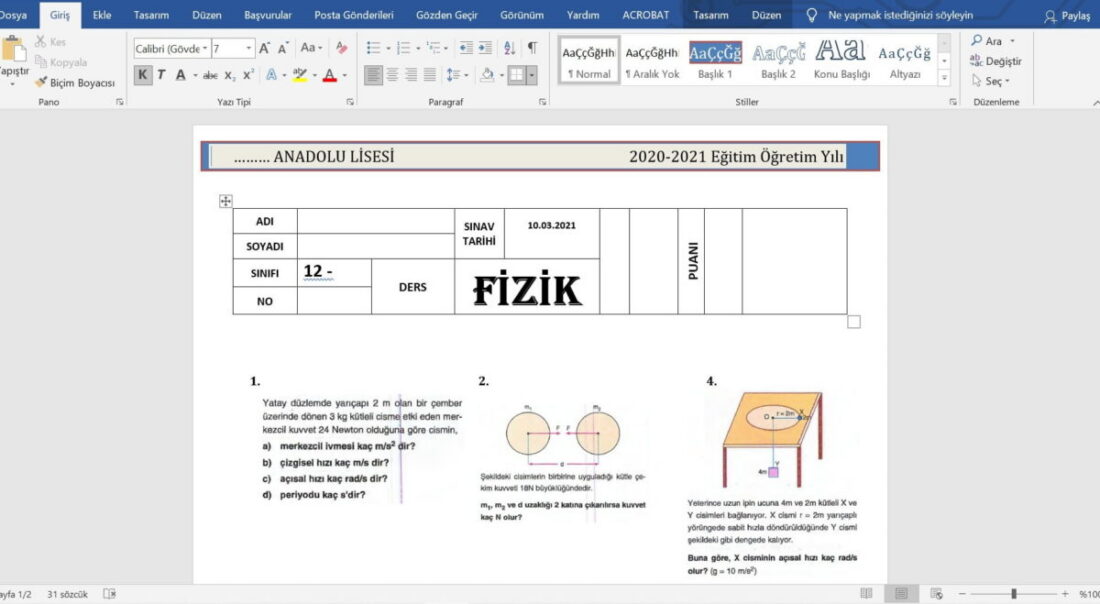The width and height of the screenshot is (1100, 604).
Task: Open the Paragraf dialog launcher
Action: click(542, 102)
